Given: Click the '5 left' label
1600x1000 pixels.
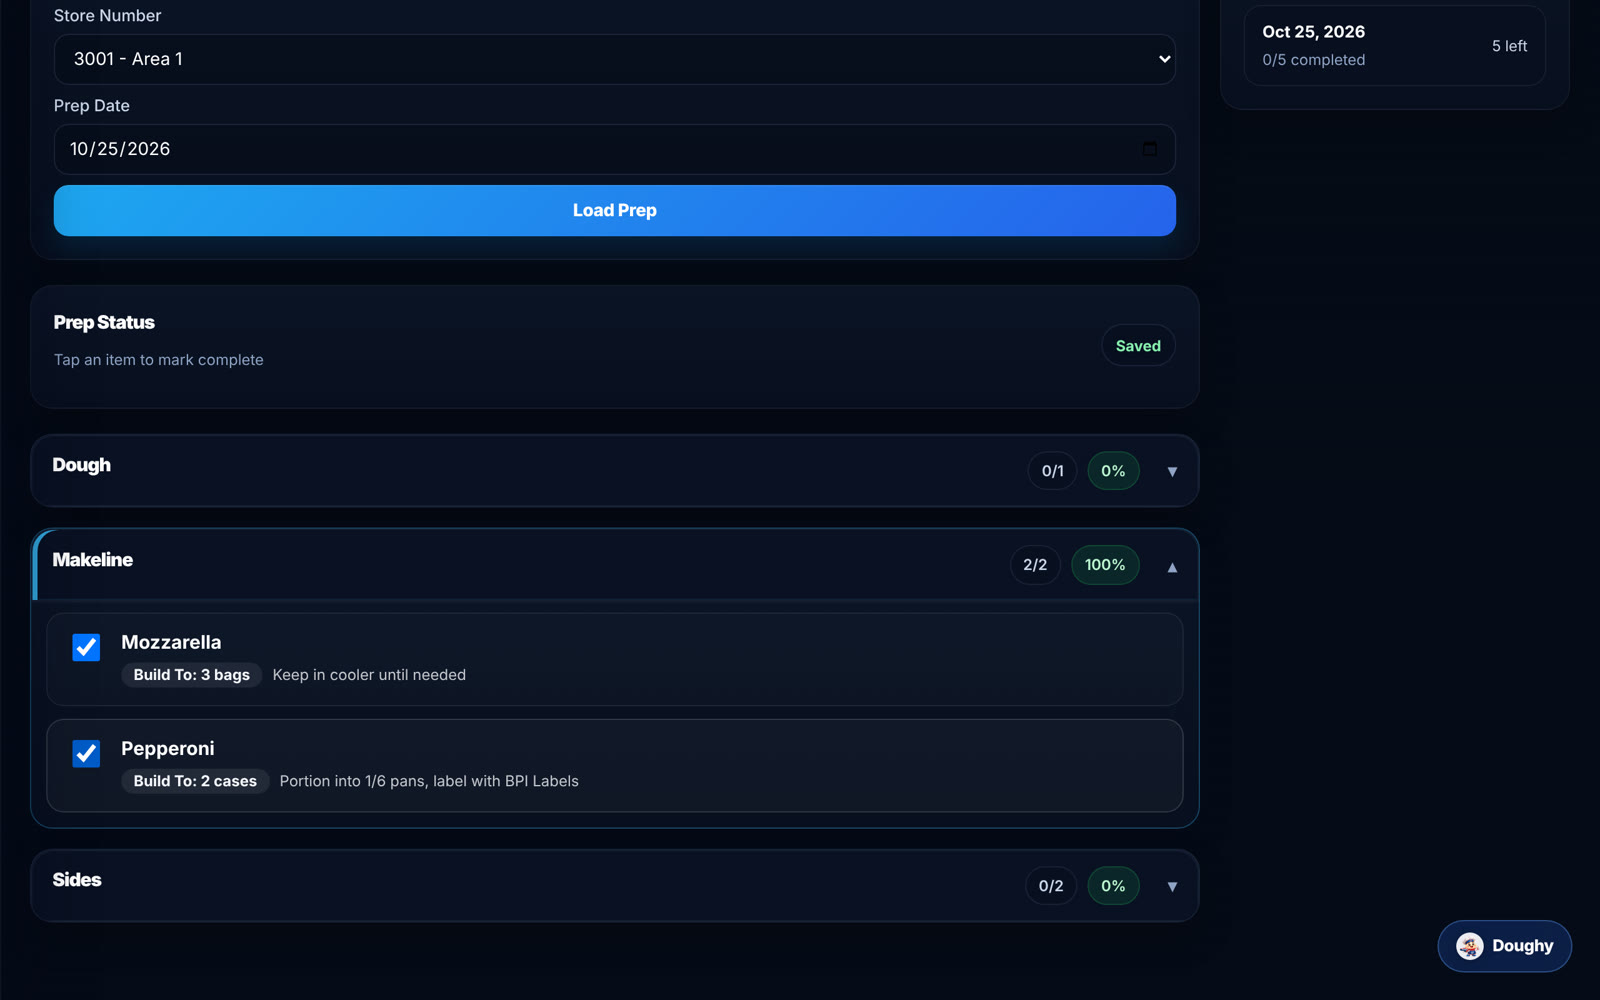Looking at the screenshot, I should [x=1509, y=46].
